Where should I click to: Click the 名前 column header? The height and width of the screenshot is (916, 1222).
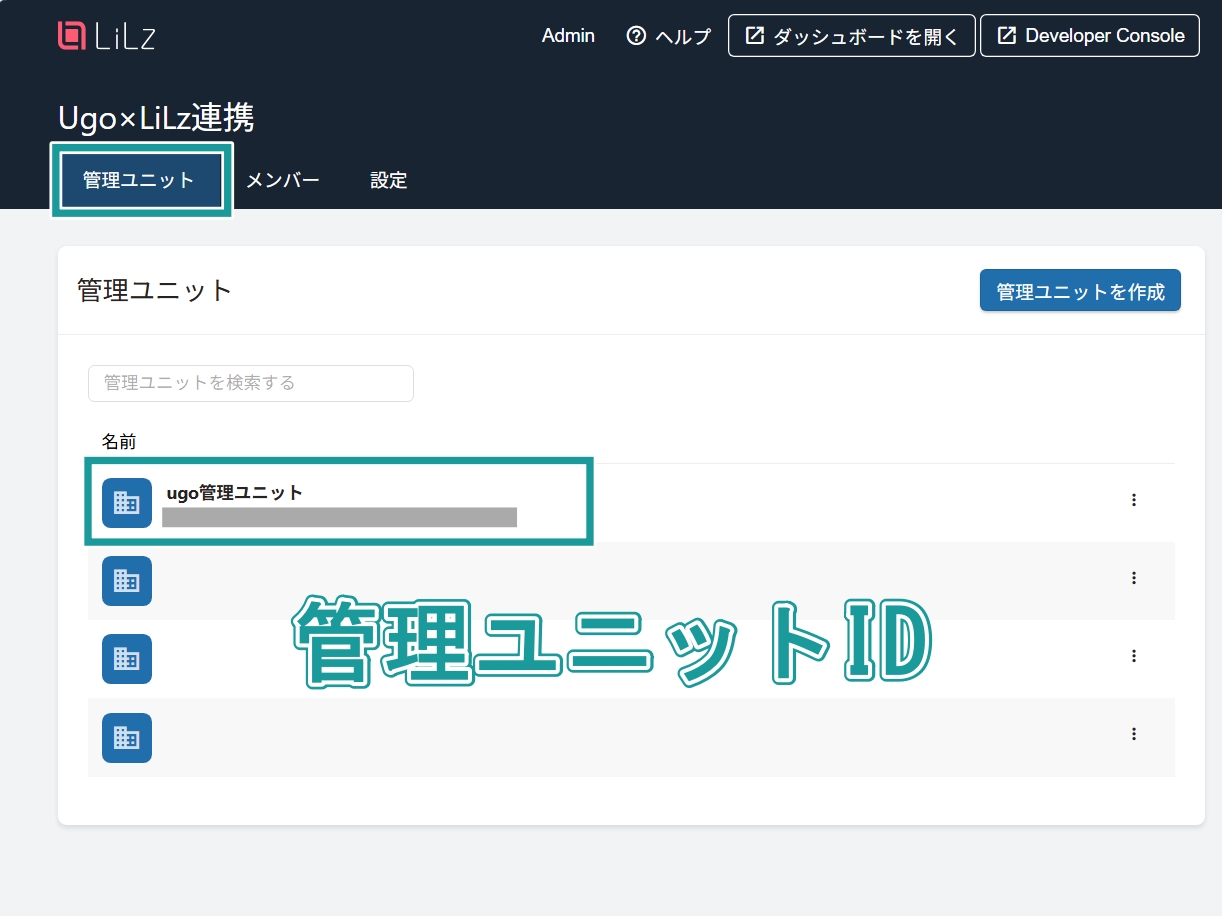(119, 441)
